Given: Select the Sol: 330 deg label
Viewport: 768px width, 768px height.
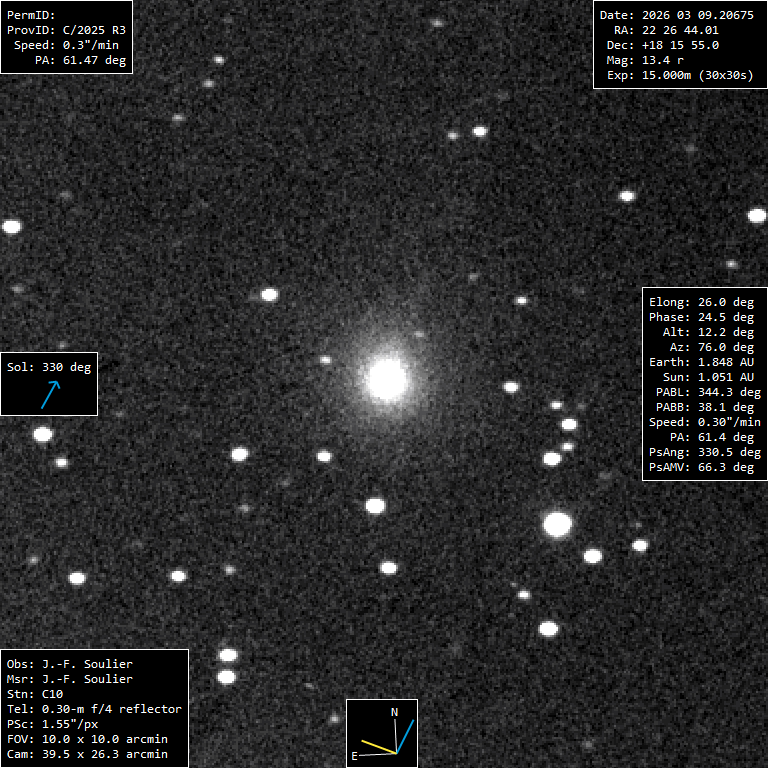Looking at the screenshot, I should pos(49,367).
